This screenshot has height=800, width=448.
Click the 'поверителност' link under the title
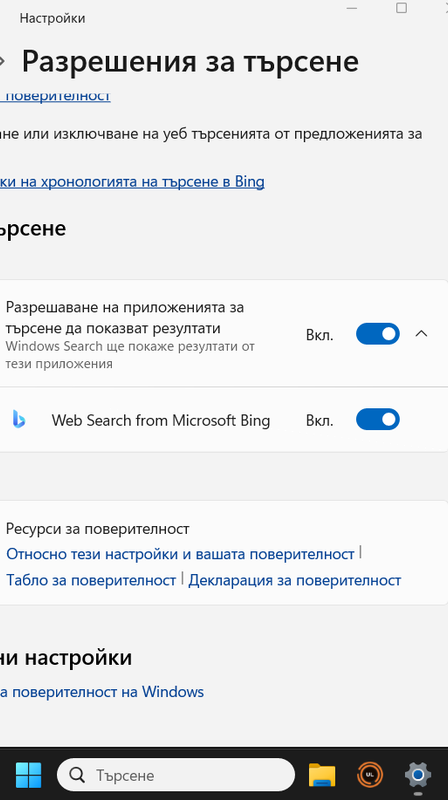point(55,95)
